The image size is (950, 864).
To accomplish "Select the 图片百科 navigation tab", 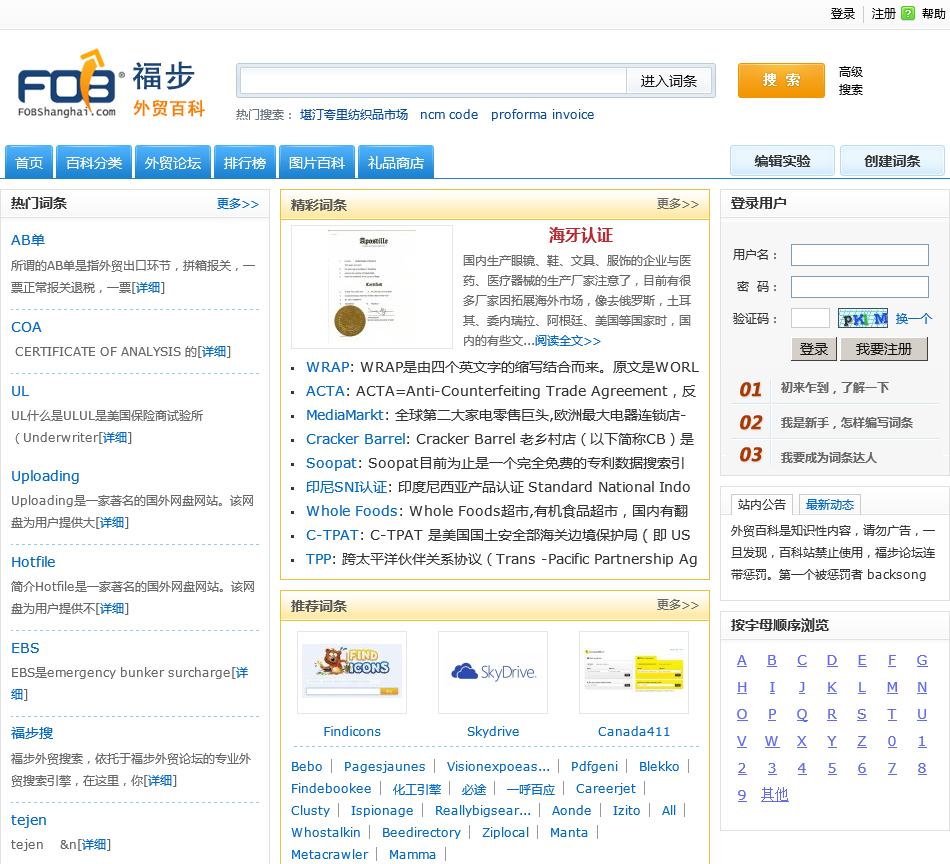I will (x=316, y=162).
